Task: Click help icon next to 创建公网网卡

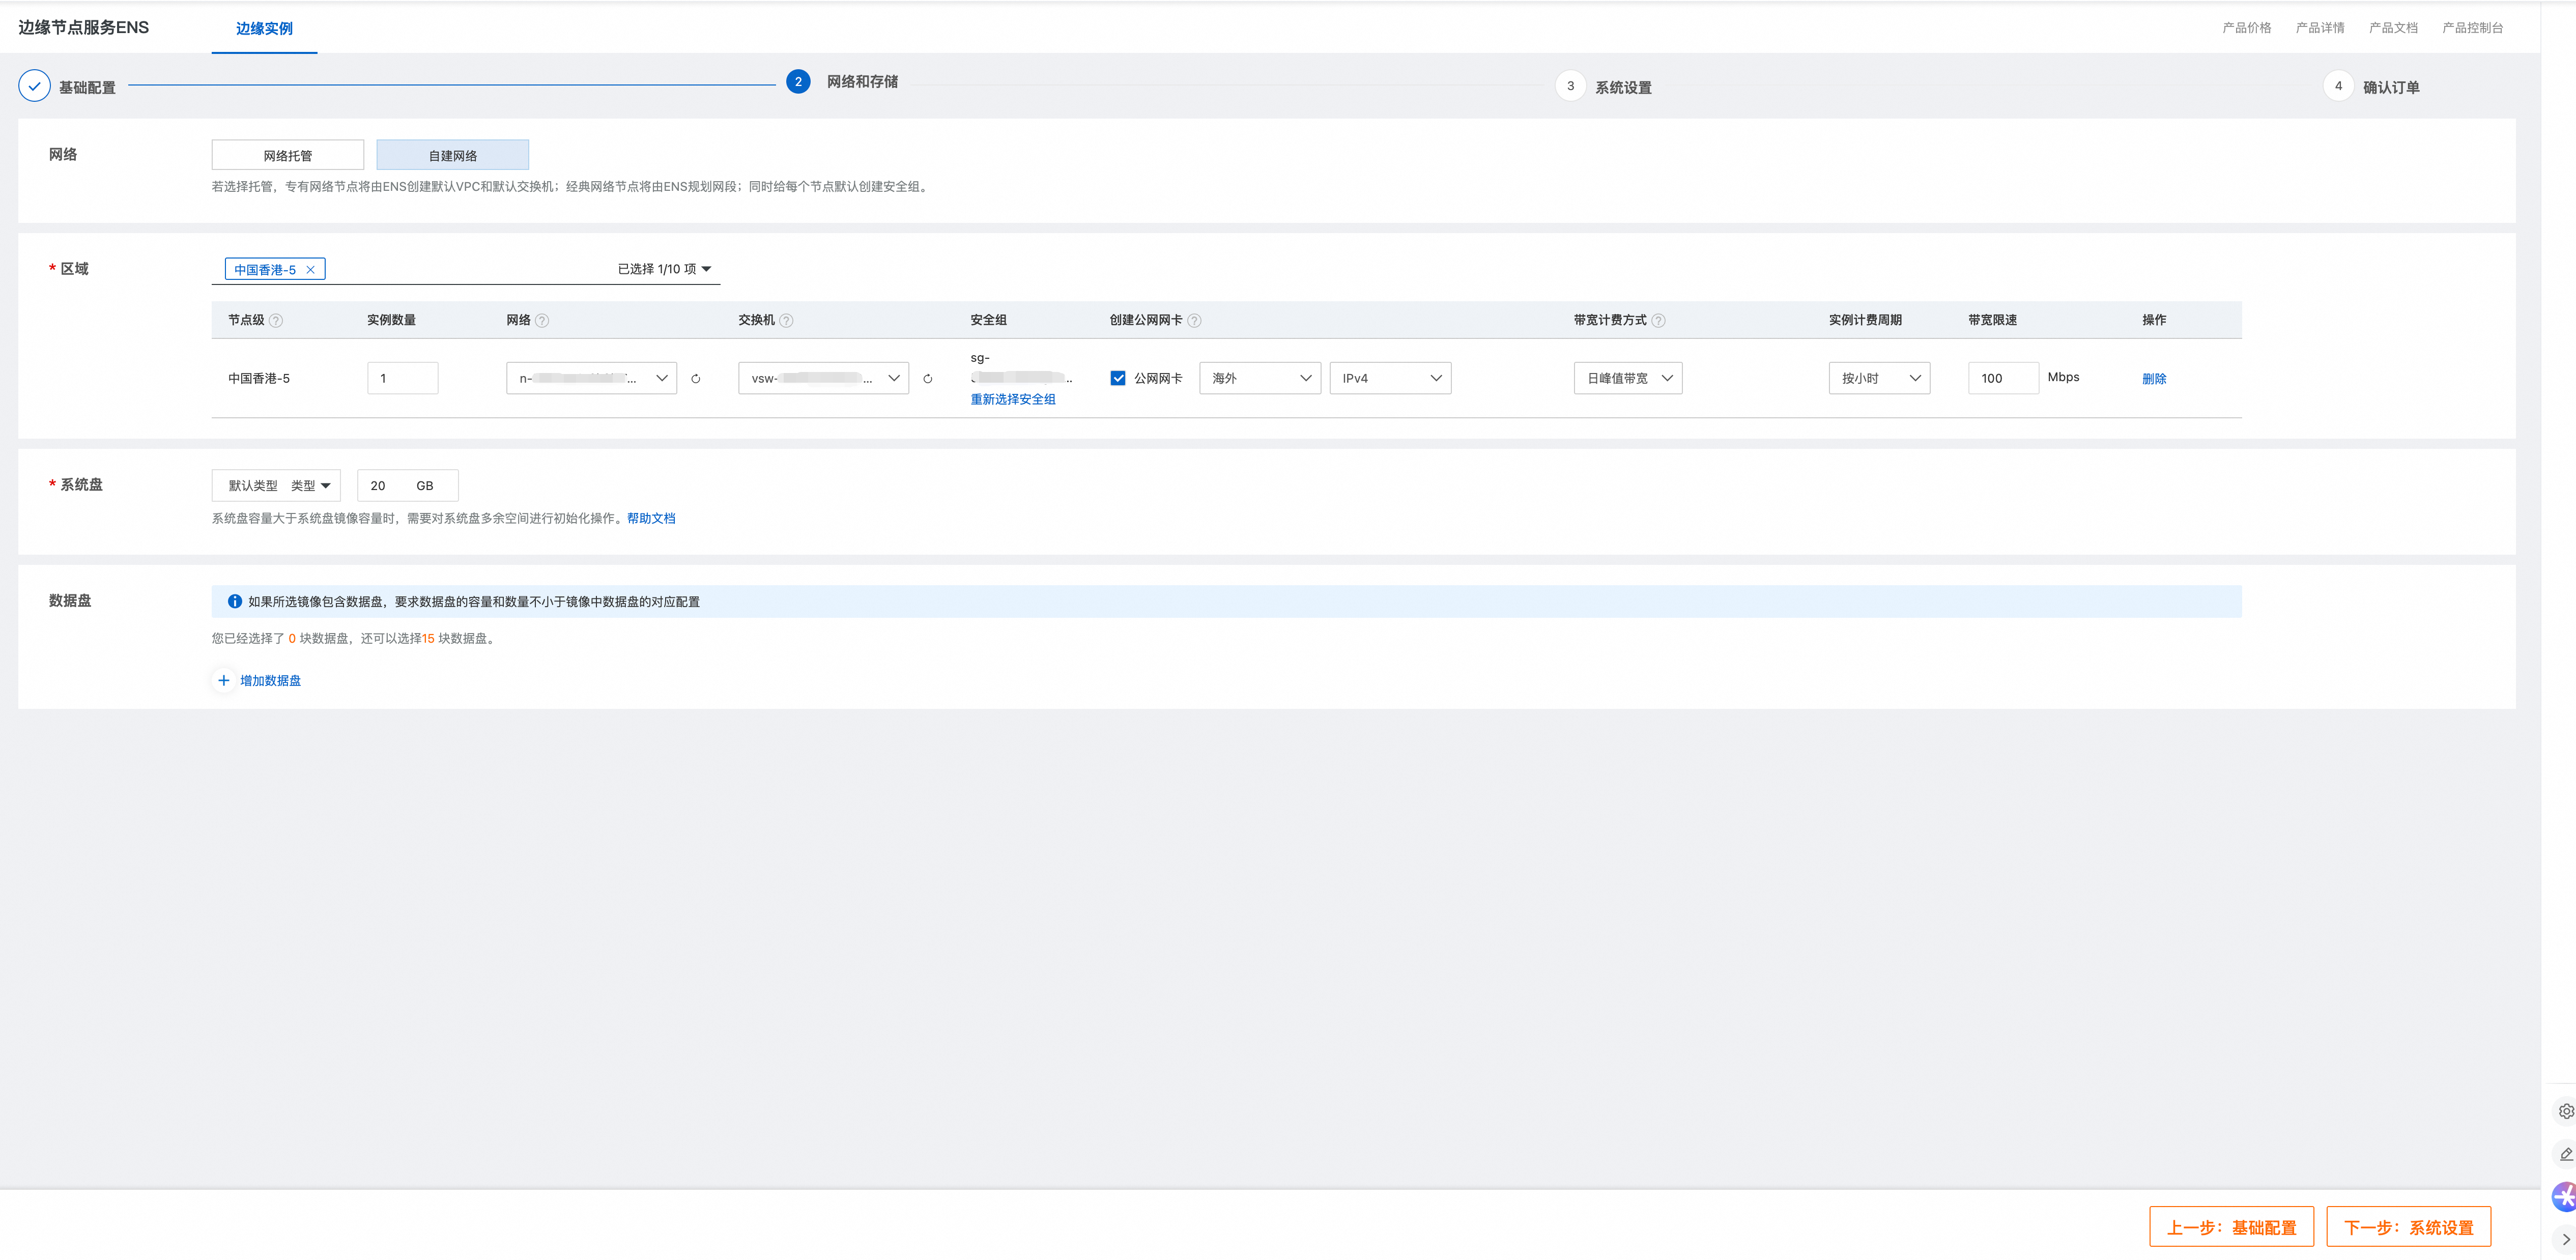Action: coord(1194,321)
